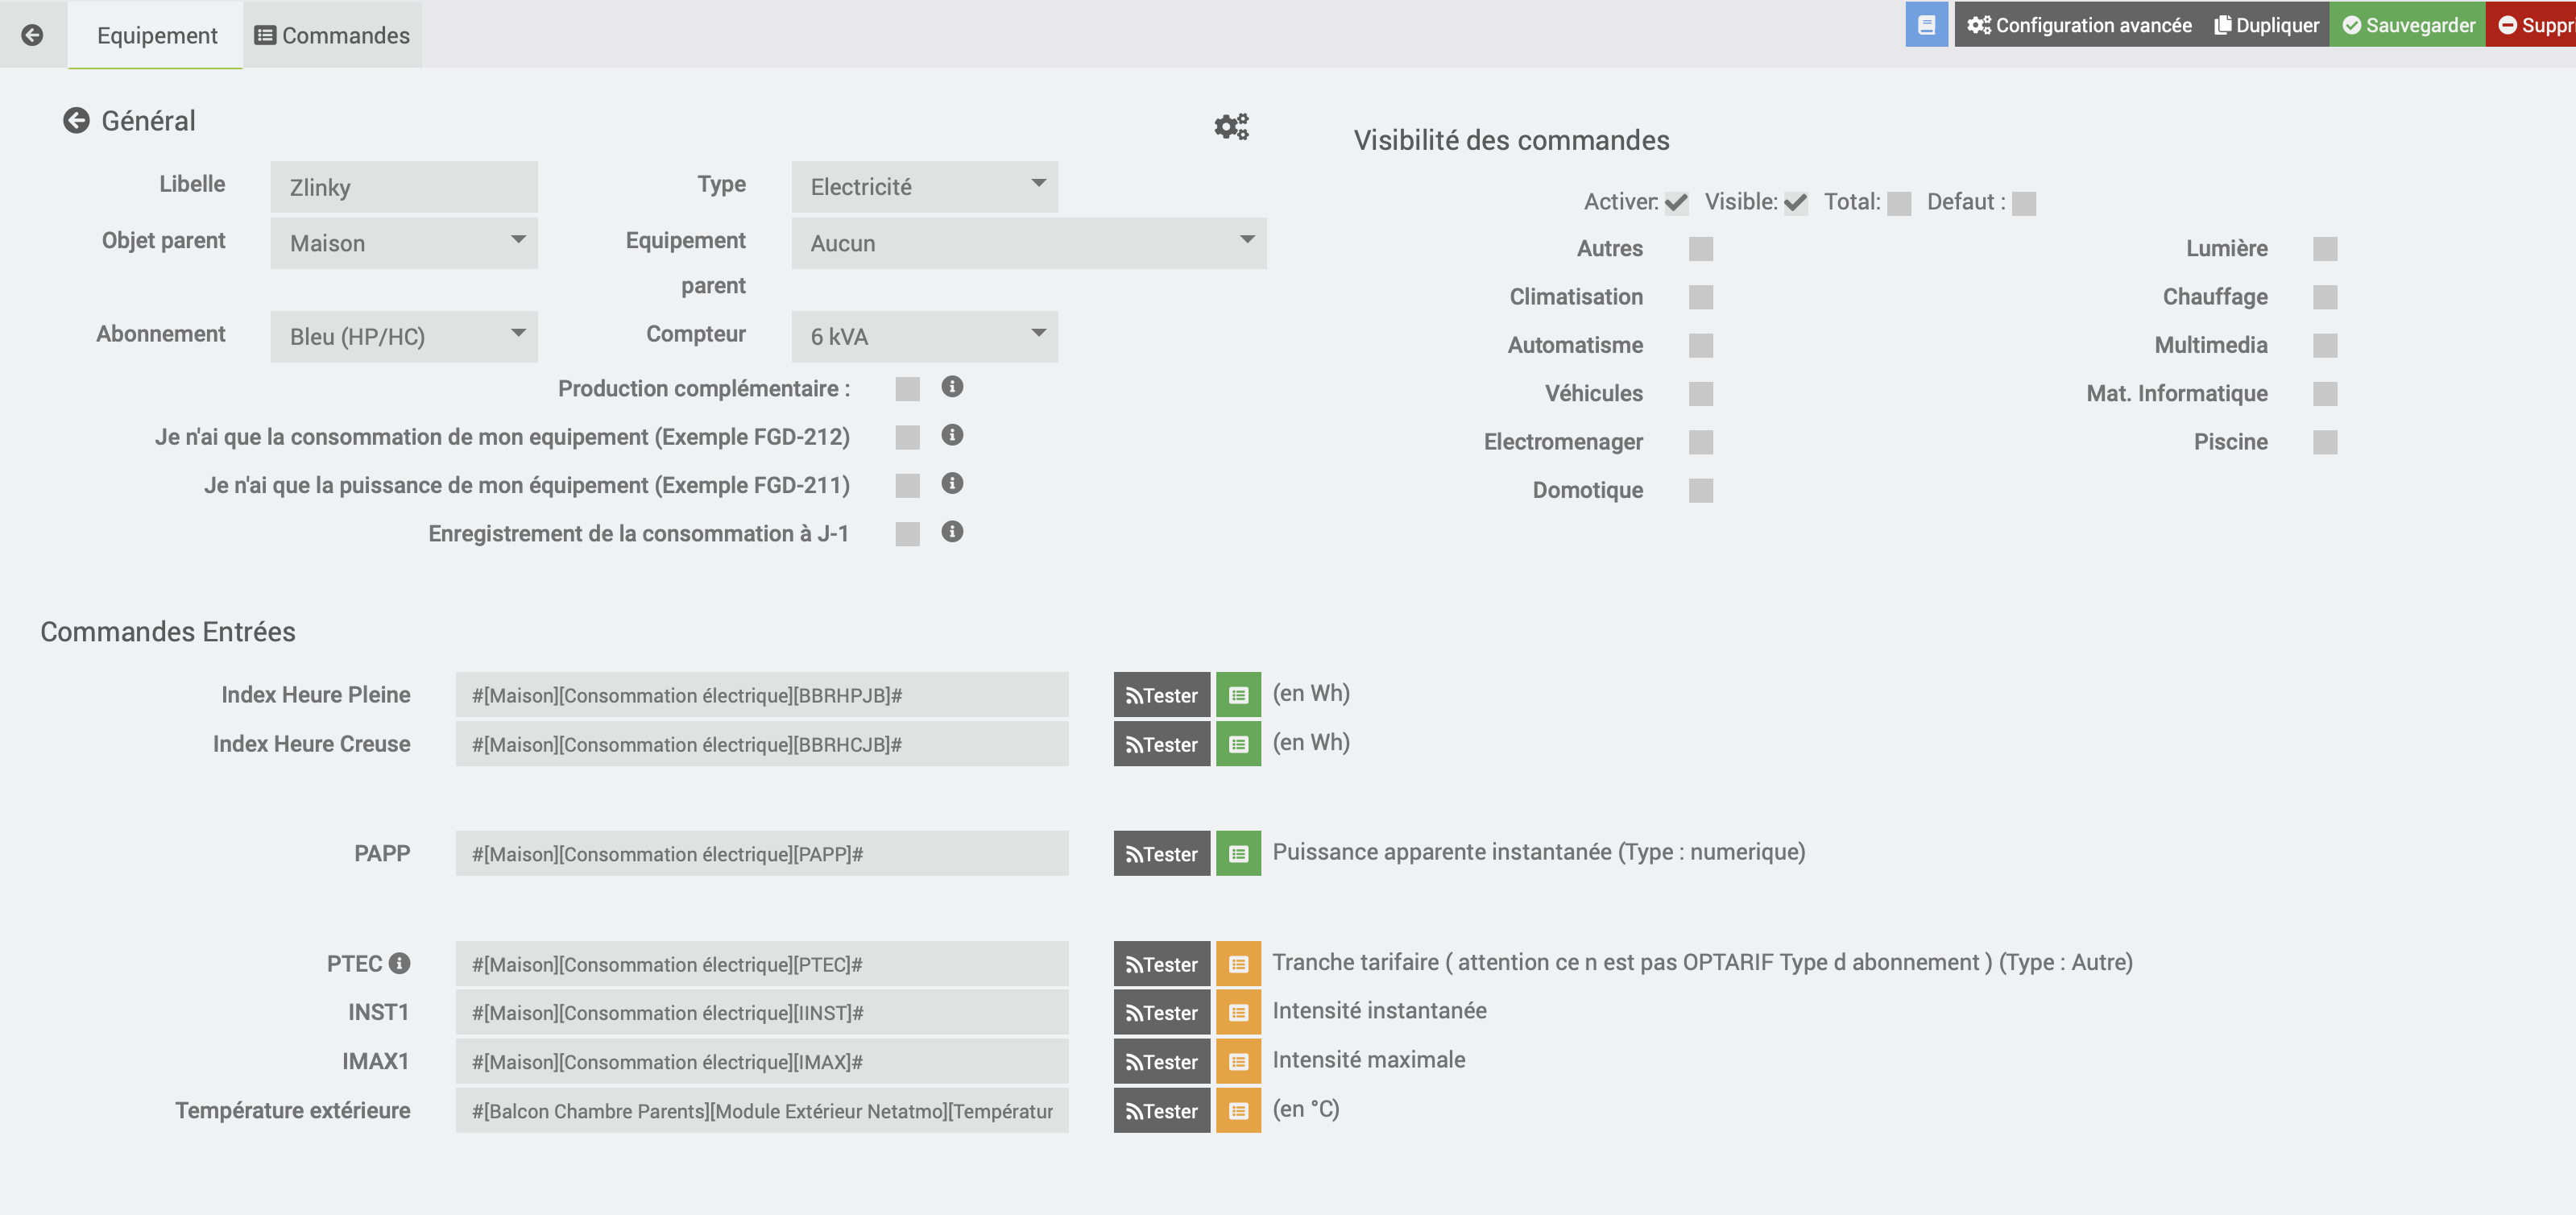Enable the Defaut checkbox

2024,203
